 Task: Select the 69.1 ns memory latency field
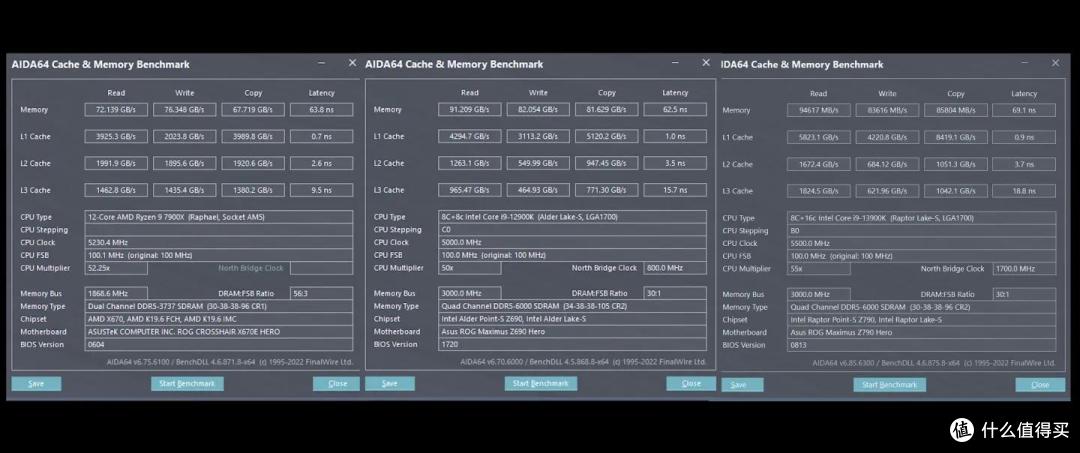[1024, 110]
